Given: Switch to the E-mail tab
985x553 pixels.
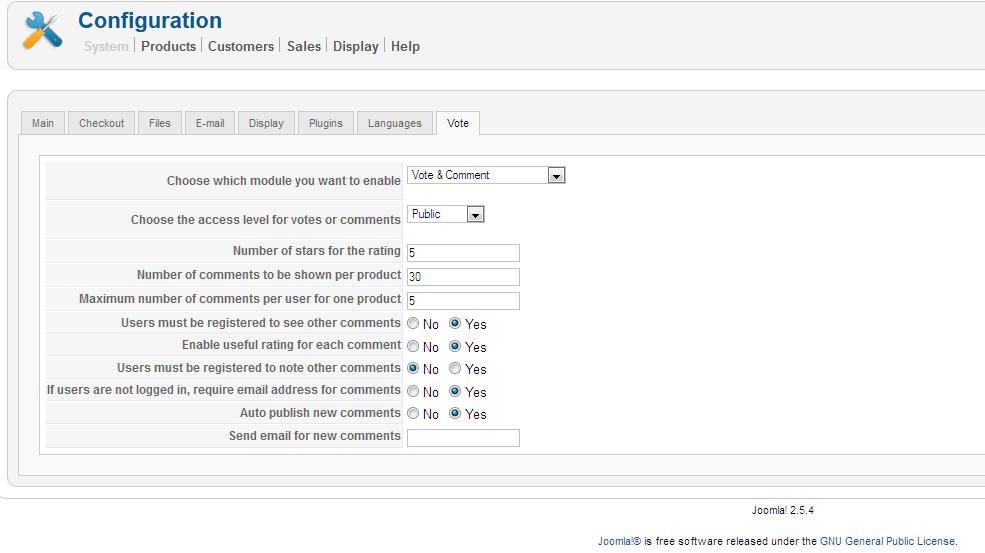Looking at the screenshot, I should tap(210, 123).
